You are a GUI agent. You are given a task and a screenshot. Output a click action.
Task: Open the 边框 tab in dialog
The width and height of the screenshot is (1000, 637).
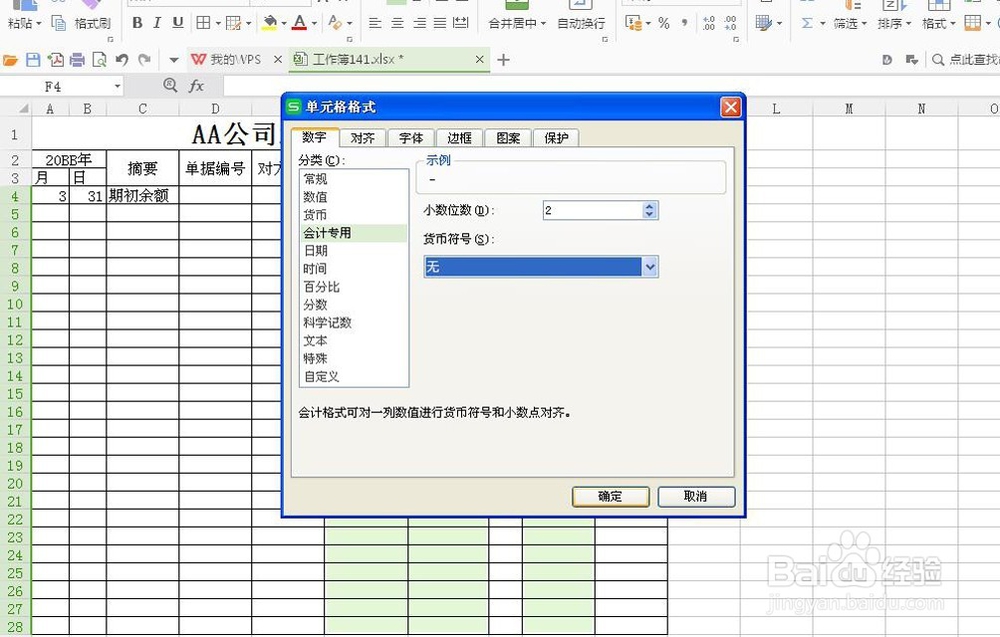coord(459,138)
